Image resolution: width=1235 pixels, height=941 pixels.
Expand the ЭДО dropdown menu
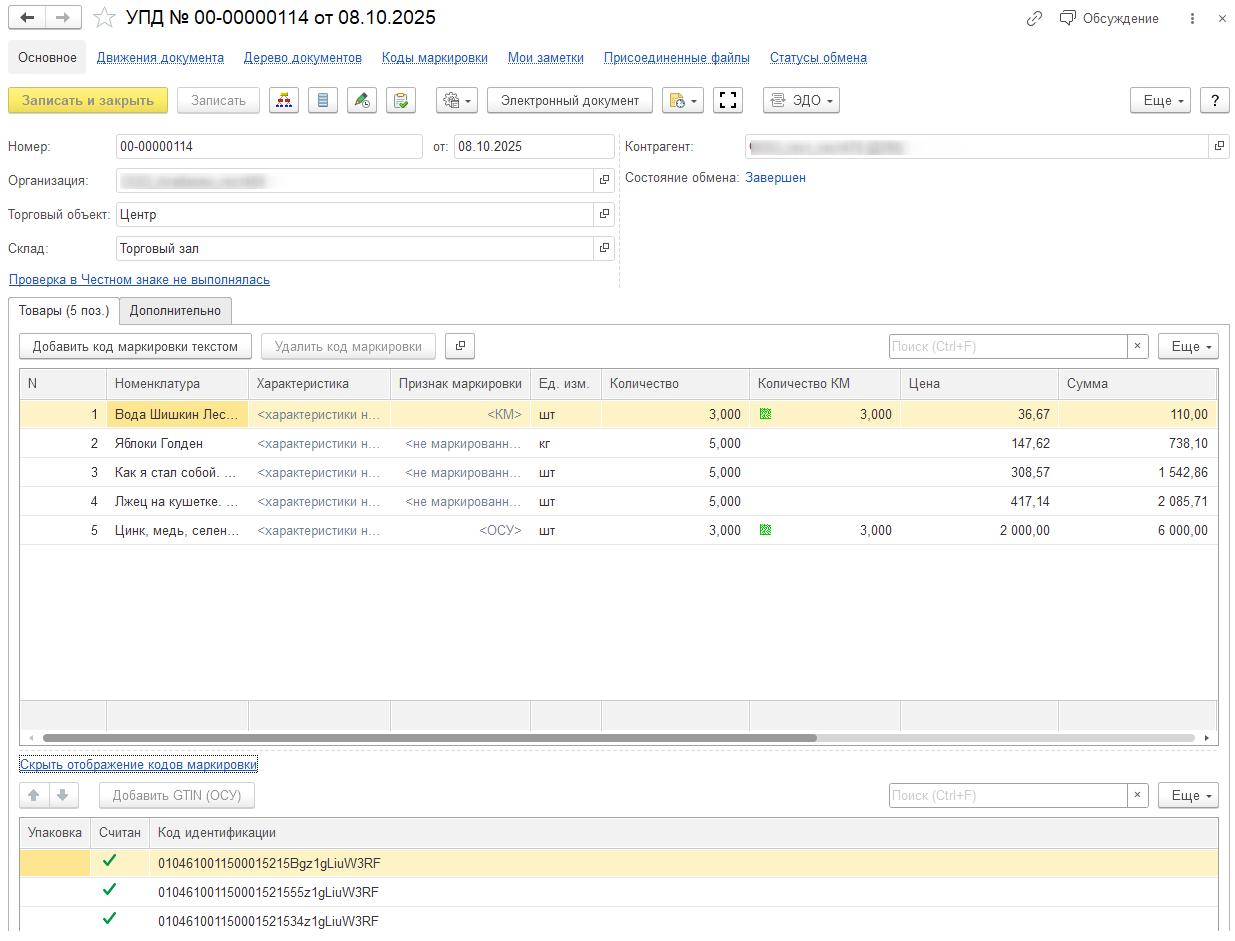pyautogui.click(x=801, y=100)
